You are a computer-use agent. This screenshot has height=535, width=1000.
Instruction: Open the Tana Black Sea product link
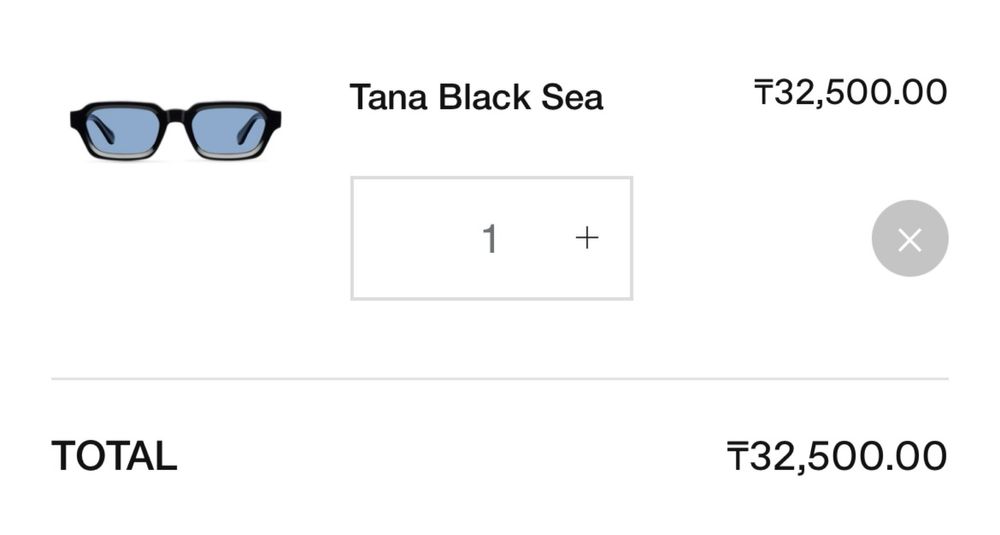[x=476, y=98]
